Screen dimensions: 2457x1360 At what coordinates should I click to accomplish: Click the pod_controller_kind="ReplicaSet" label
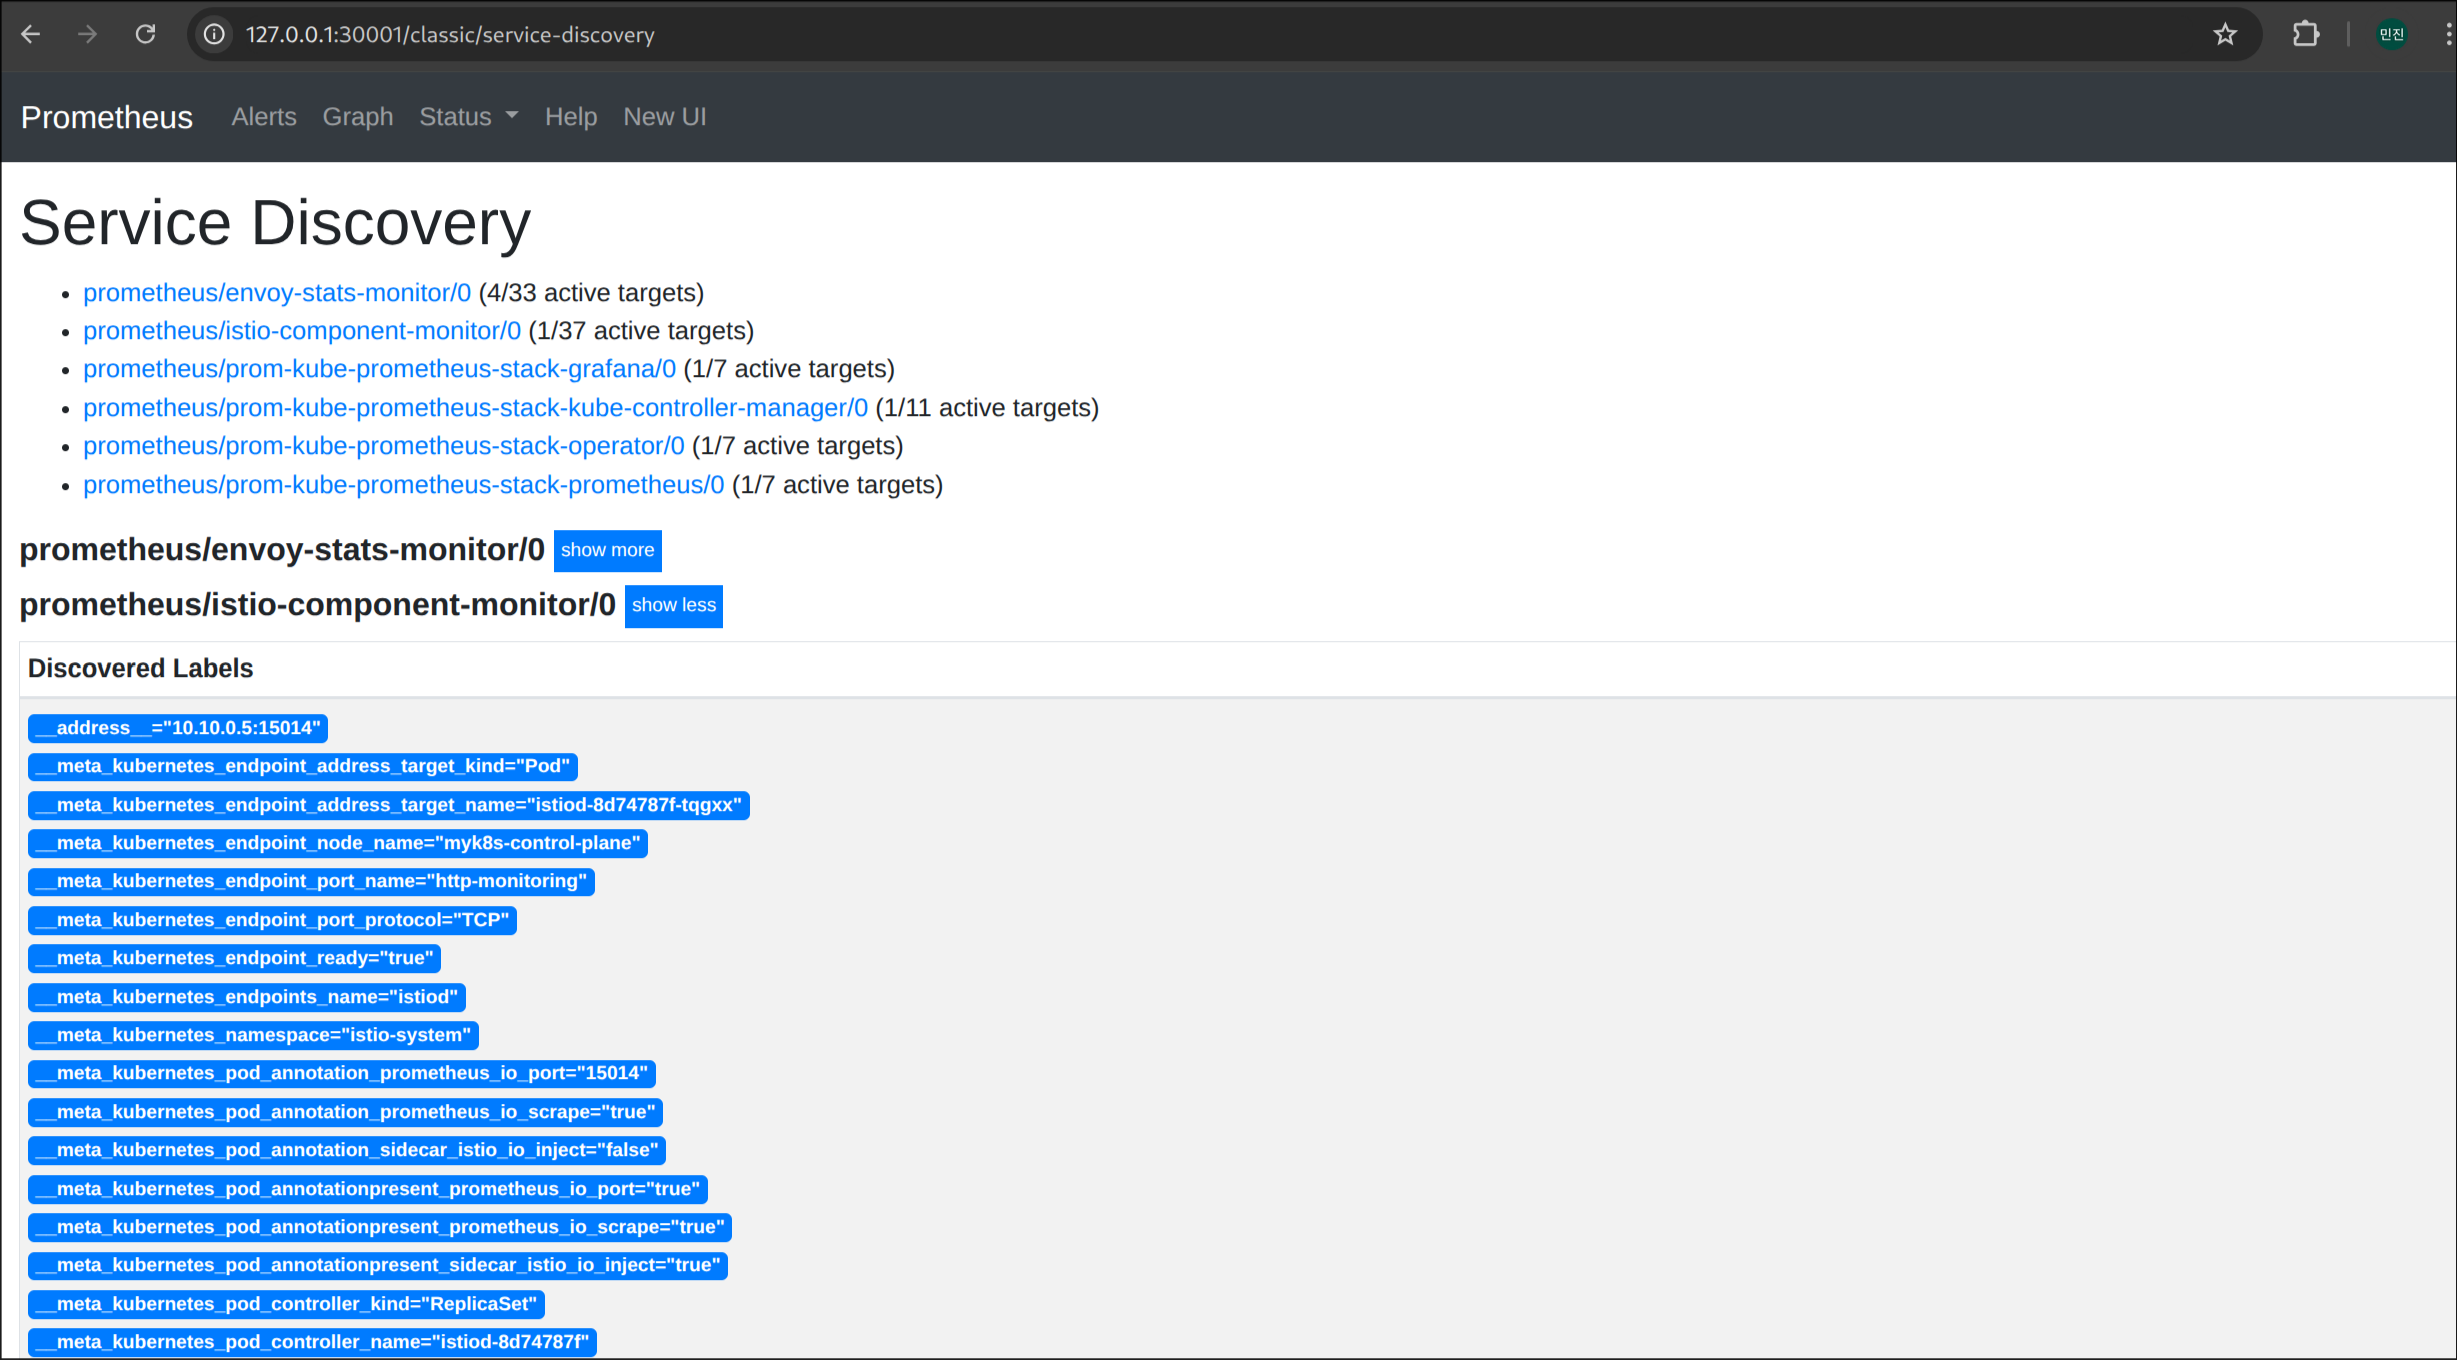(x=287, y=1304)
